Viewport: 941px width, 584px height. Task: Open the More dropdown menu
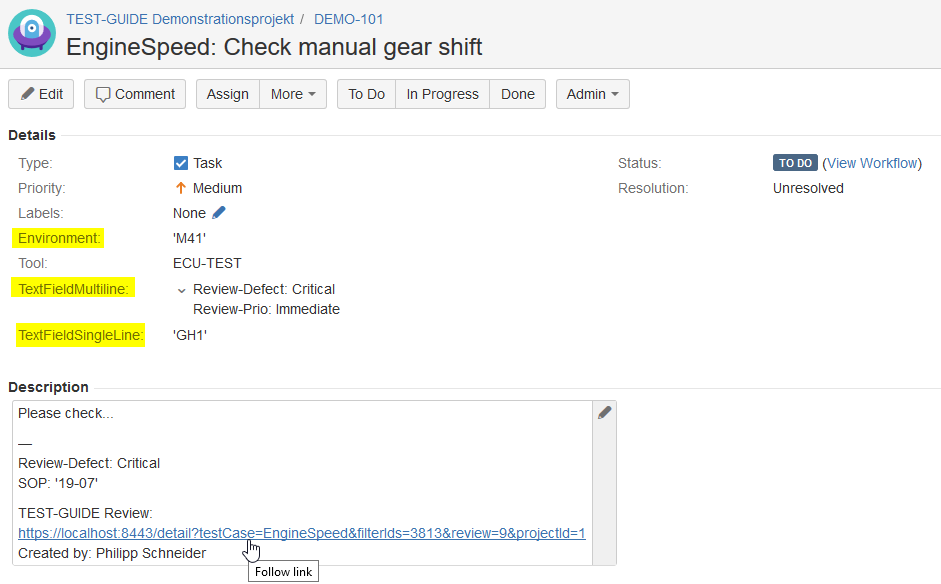(x=293, y=94)
